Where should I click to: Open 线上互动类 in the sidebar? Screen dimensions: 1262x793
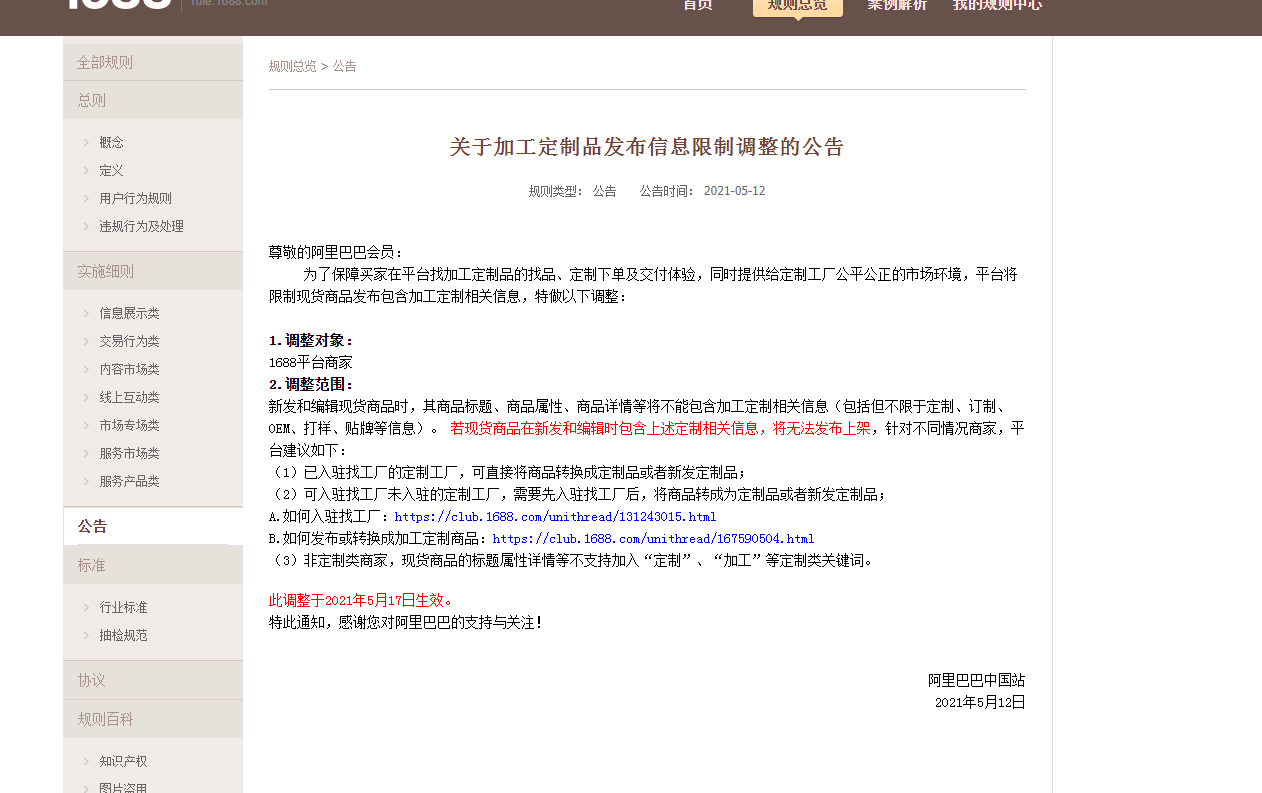(129, 397)
